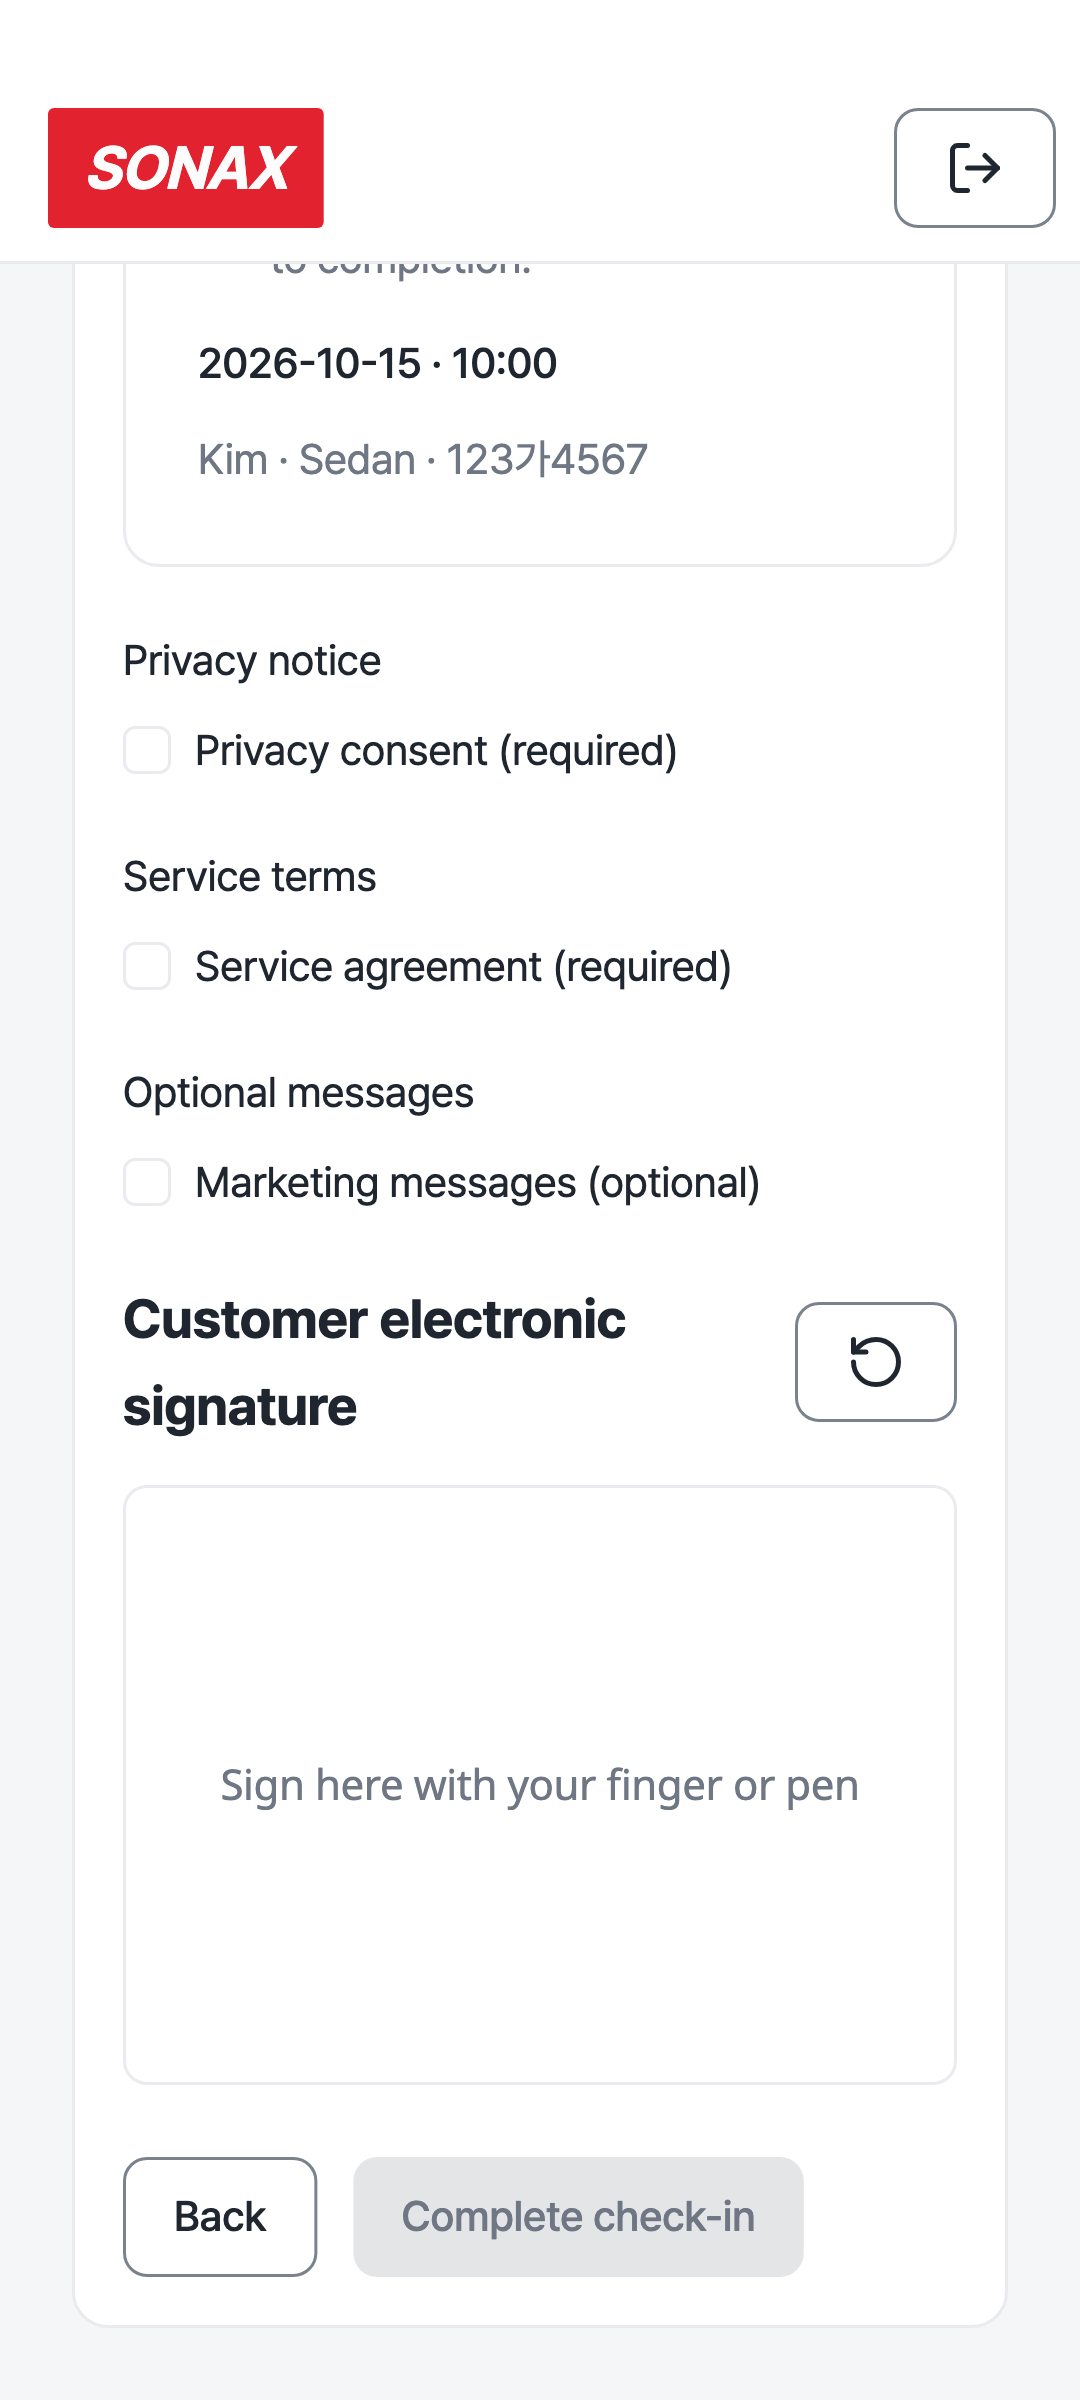Click the "Sign here with your finger or pen" placeholder

click(540, 1785)
